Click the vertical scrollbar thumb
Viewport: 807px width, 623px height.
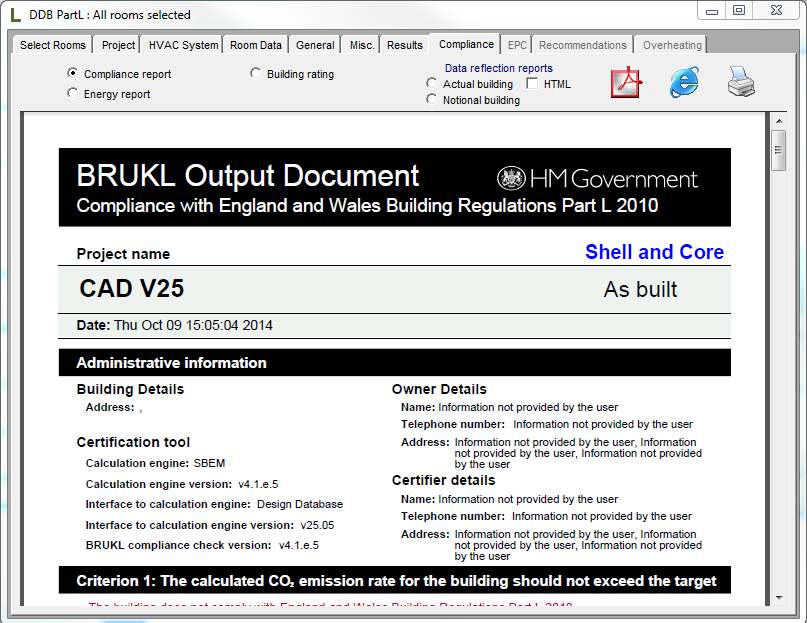coord(779,150)
